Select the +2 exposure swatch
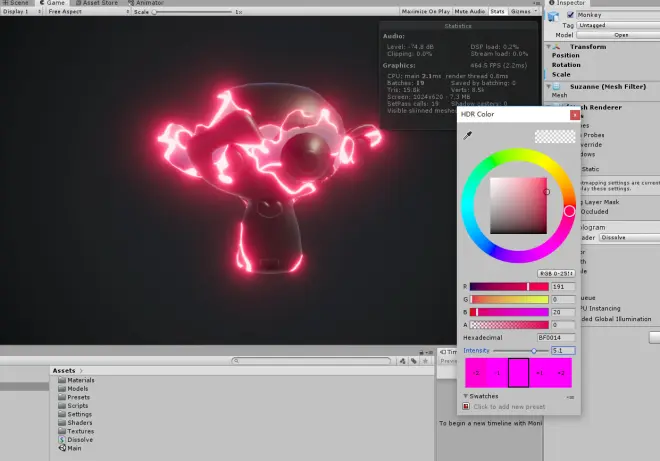 pyautogui.click(x=561, y=373)
